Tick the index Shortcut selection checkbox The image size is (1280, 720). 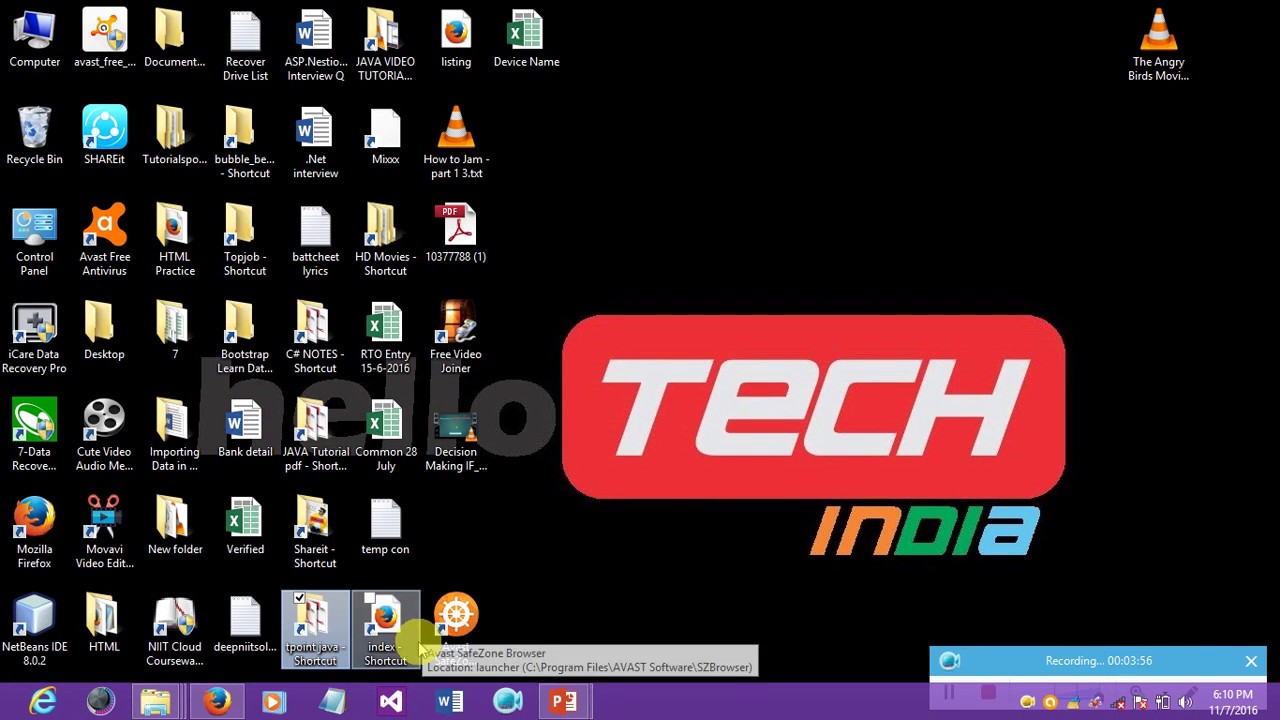coord(369,599)
